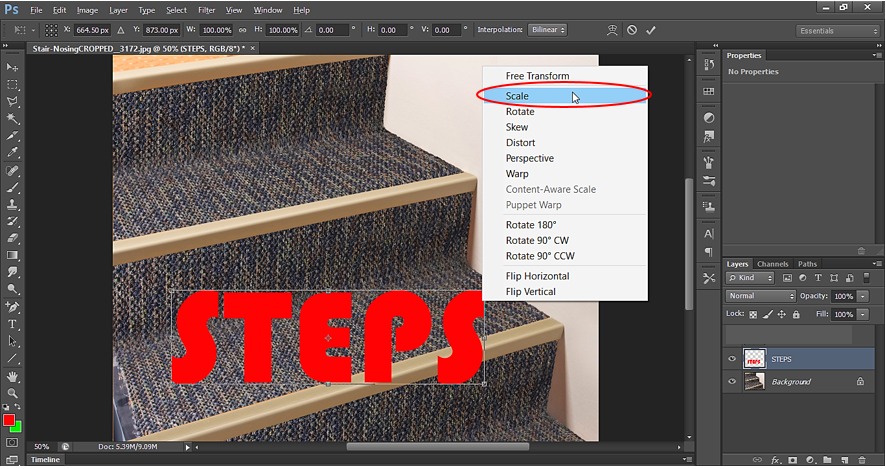
Task: Open the Interpolation Bilinear dropdown
Action: coord(547,30)
